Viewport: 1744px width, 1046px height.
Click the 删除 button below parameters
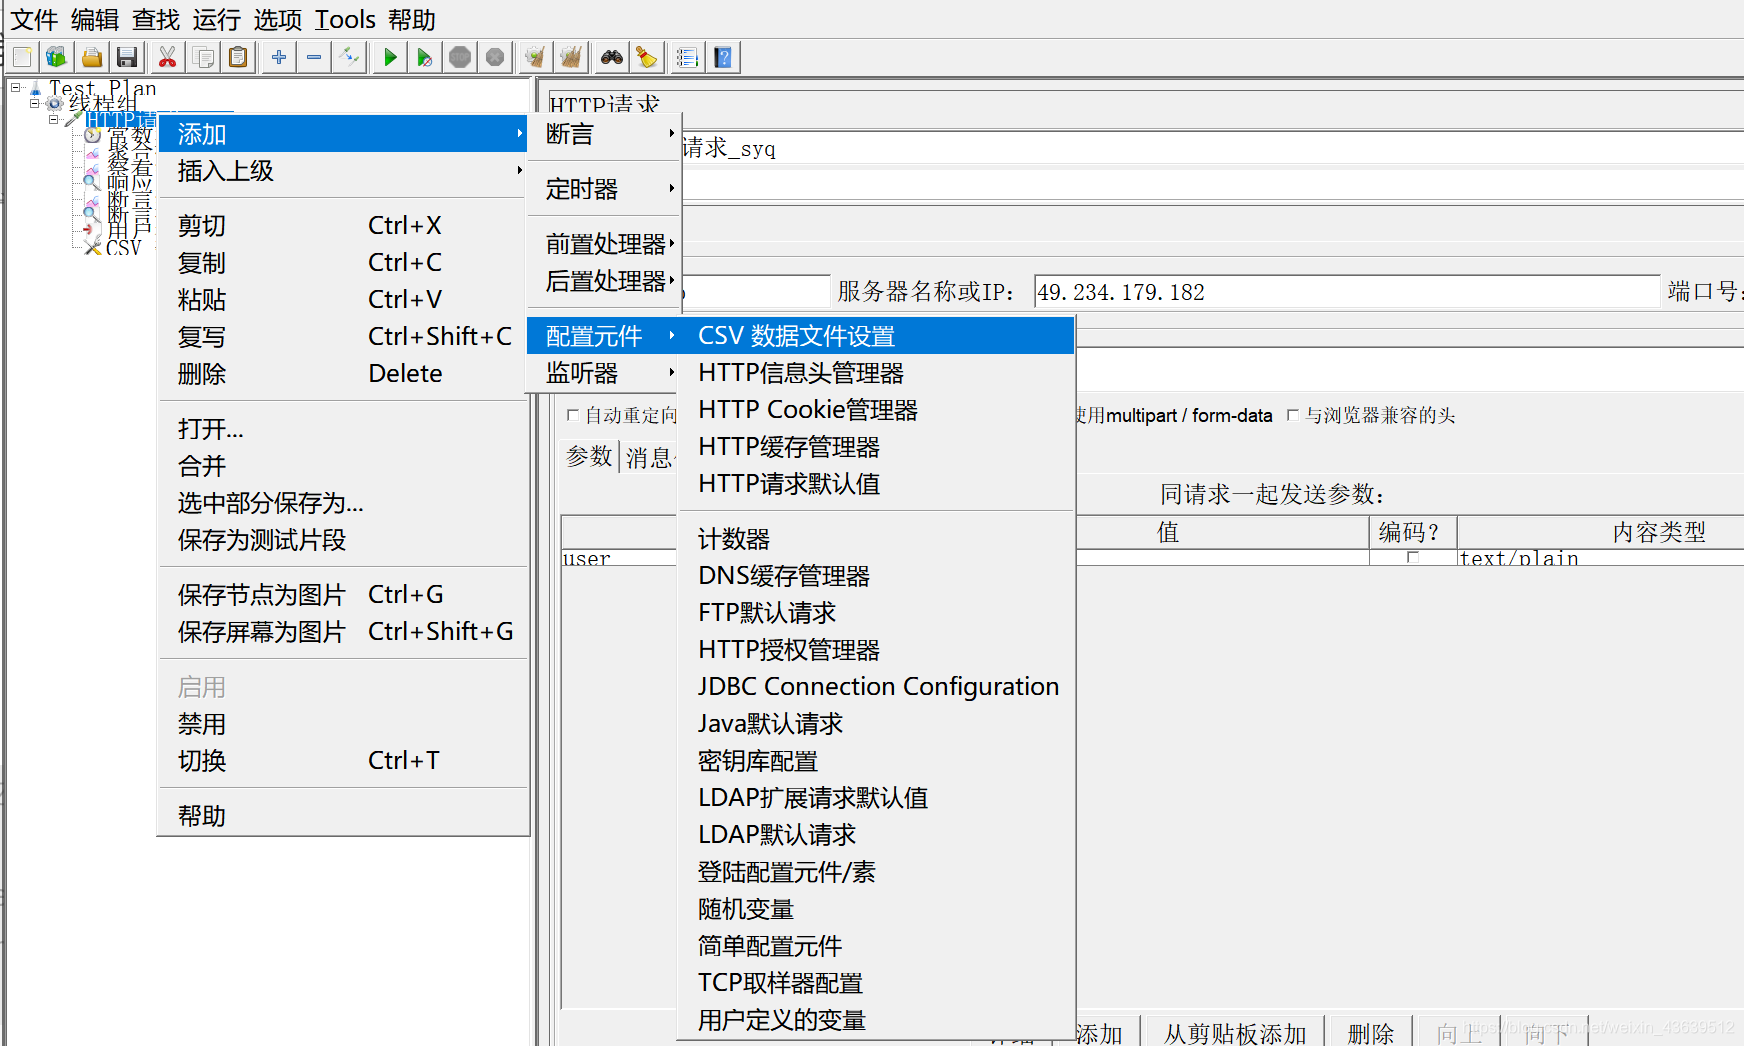(1370, 1033)
